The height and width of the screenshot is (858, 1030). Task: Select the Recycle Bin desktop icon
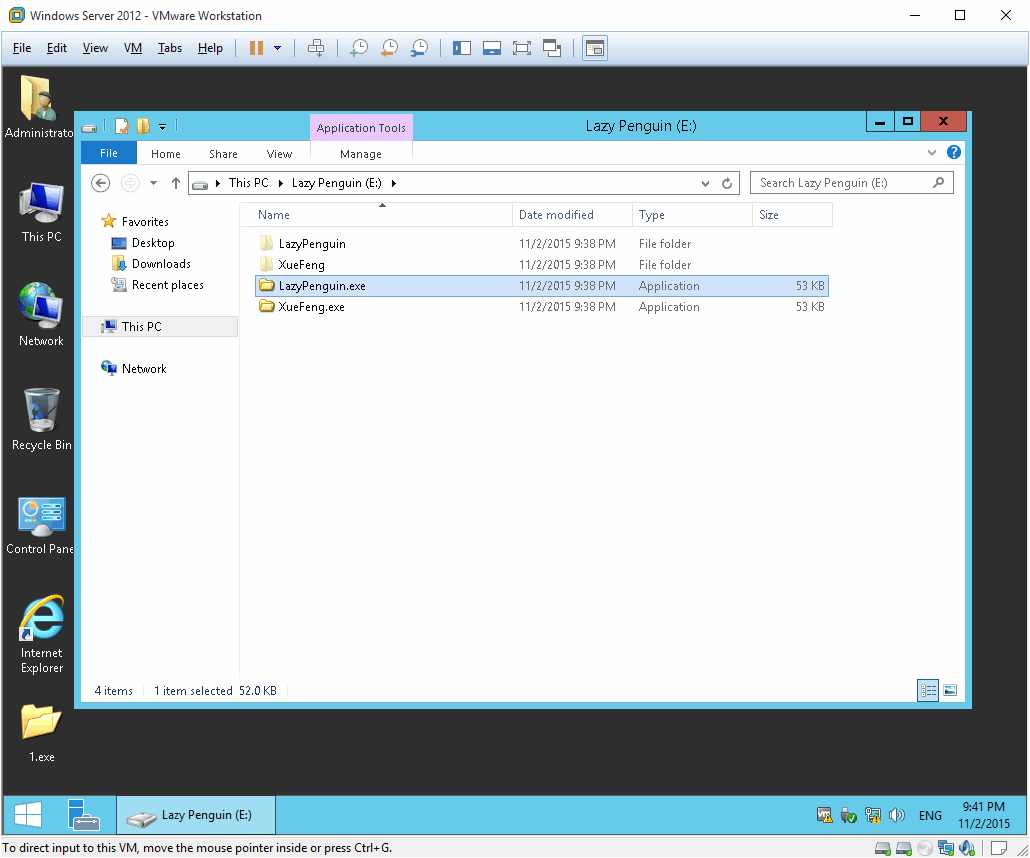(x=41, y=419)
